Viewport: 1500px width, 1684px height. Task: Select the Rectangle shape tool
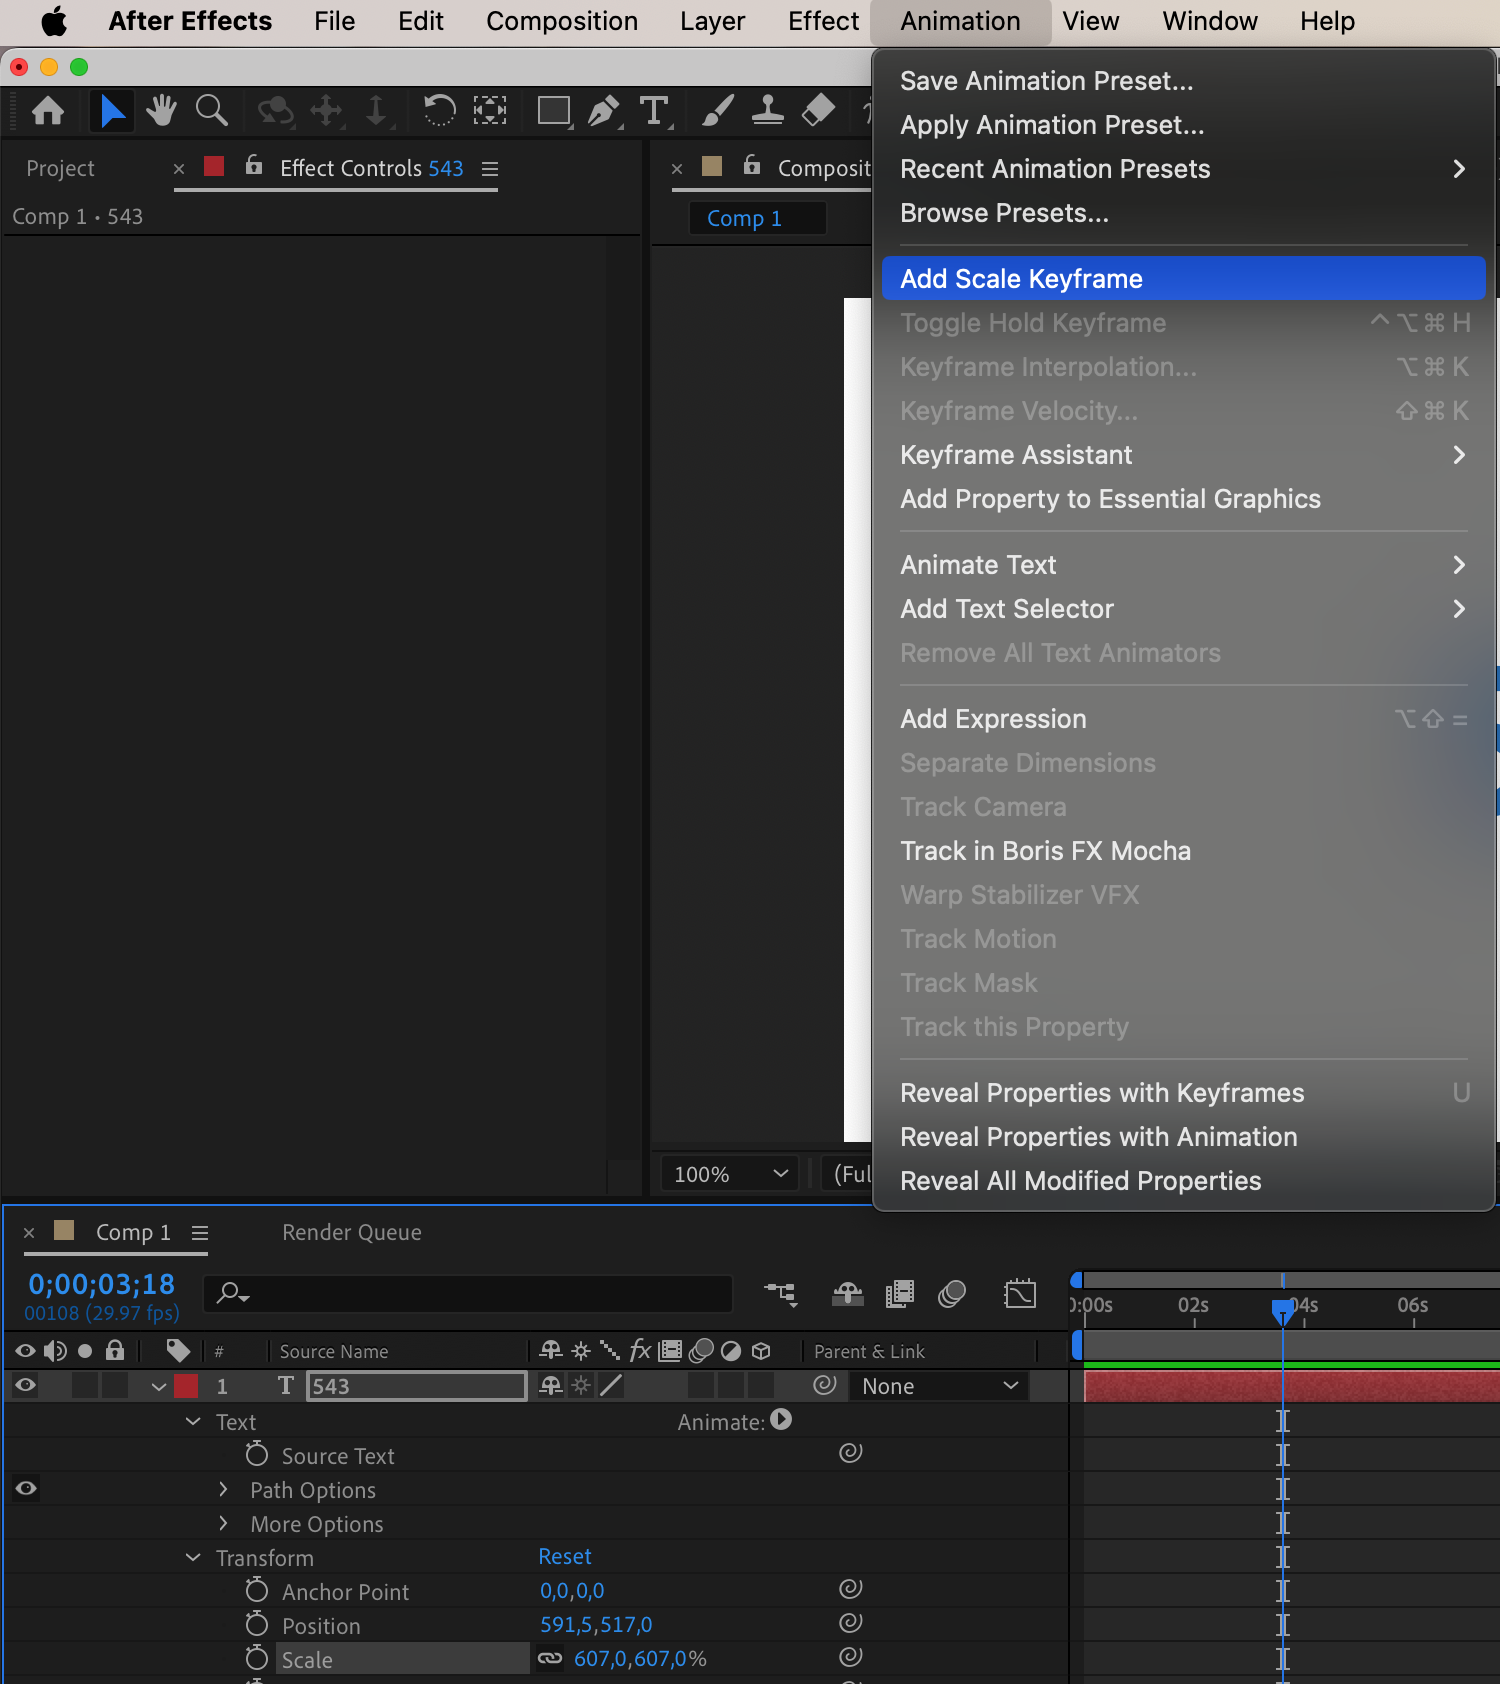click(x=553, y=110)
